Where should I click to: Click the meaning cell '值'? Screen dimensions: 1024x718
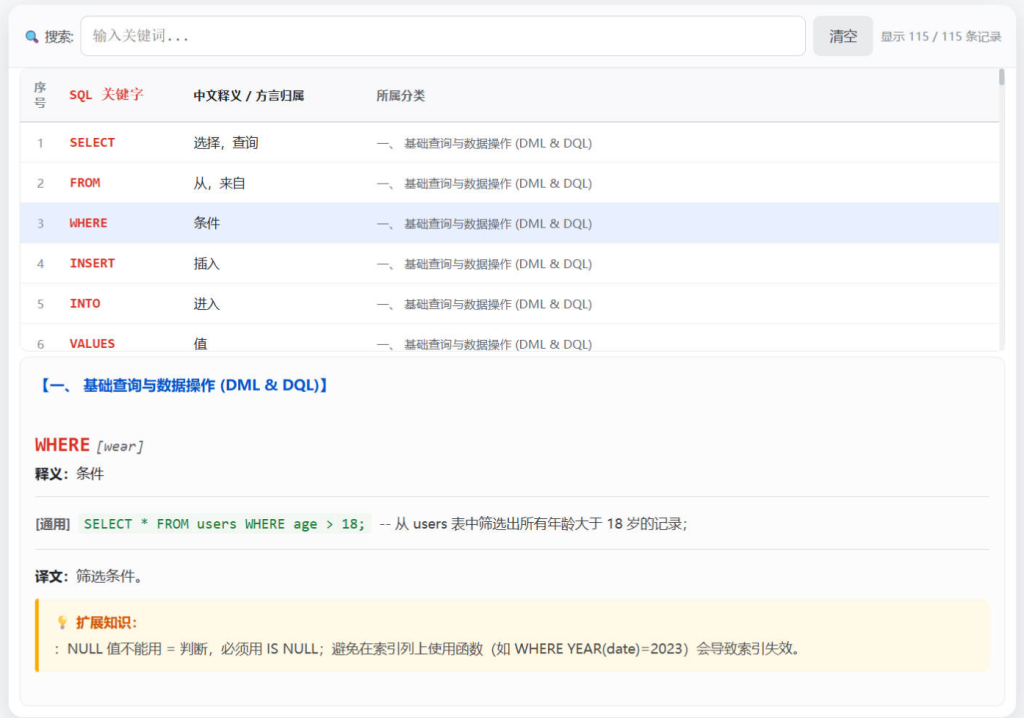[x=200, y=344]
